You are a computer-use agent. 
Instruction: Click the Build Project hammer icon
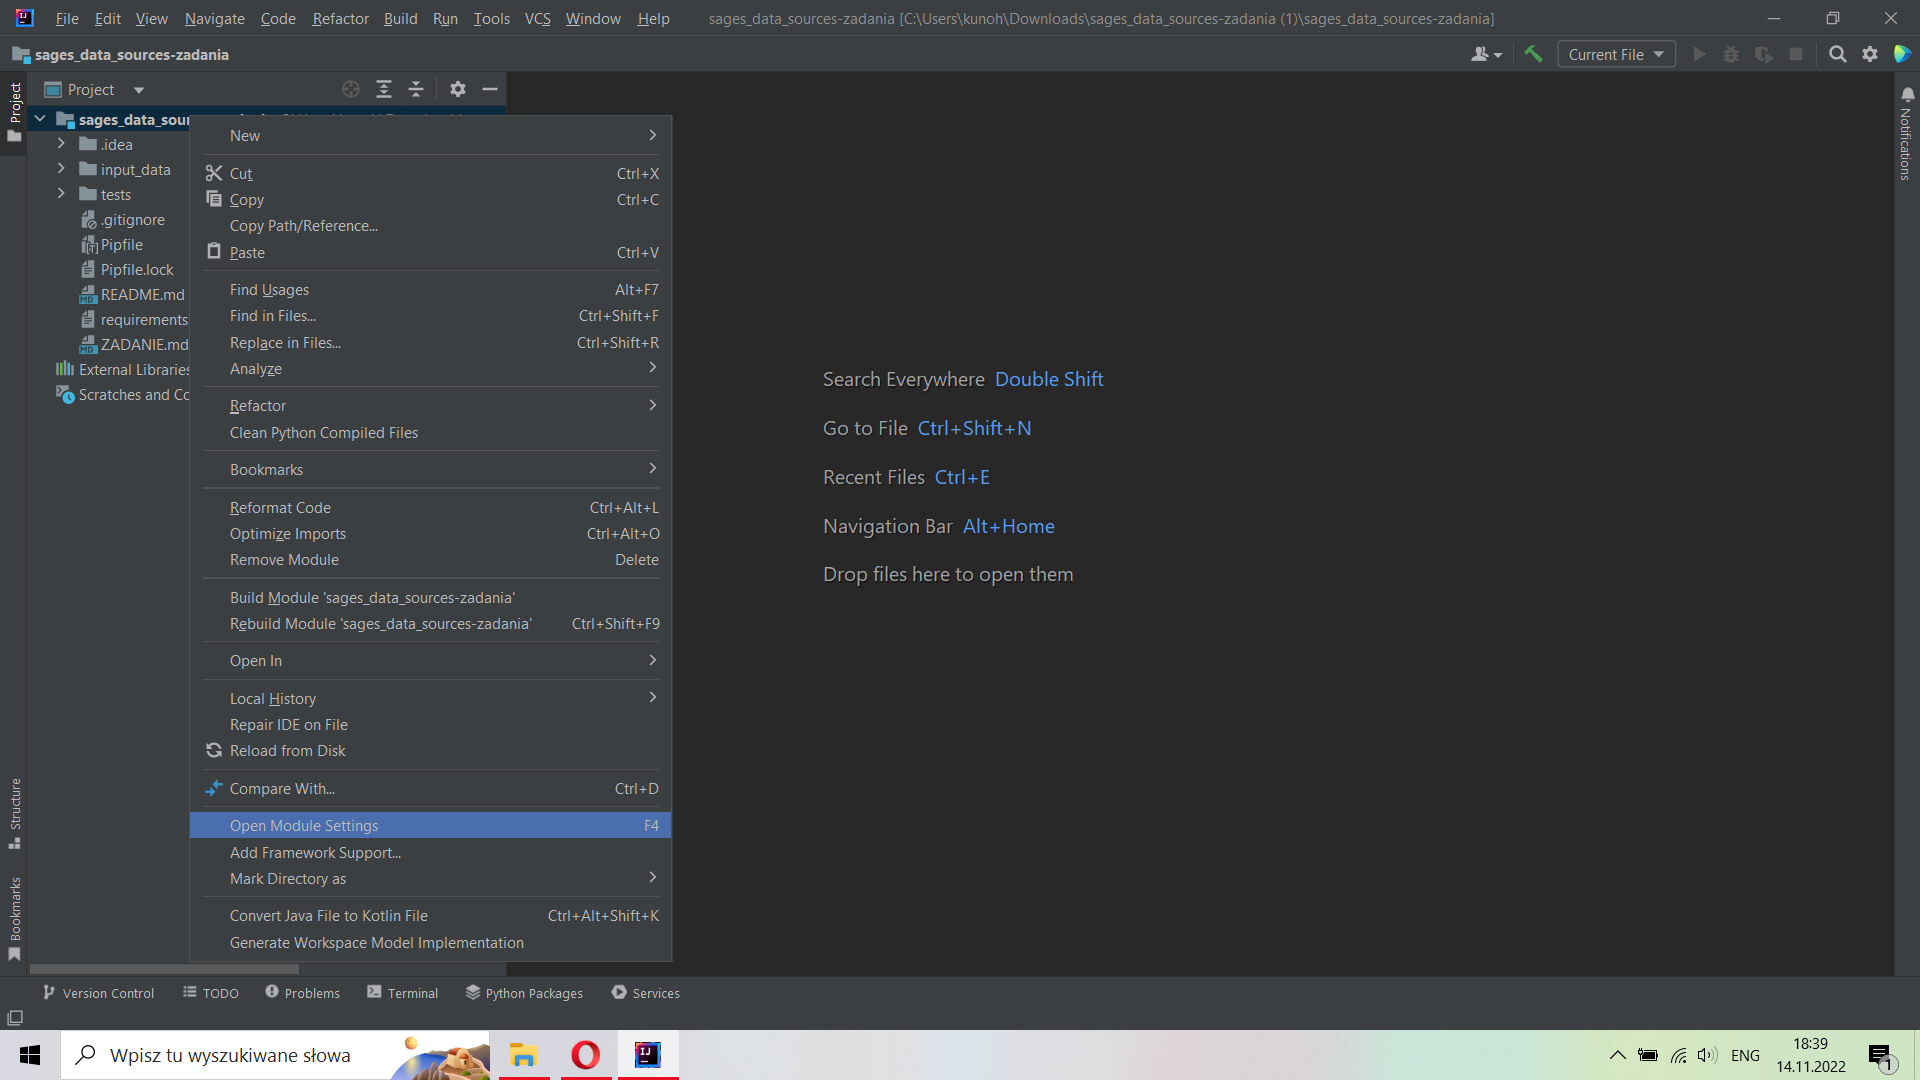tap(1533, 54)
